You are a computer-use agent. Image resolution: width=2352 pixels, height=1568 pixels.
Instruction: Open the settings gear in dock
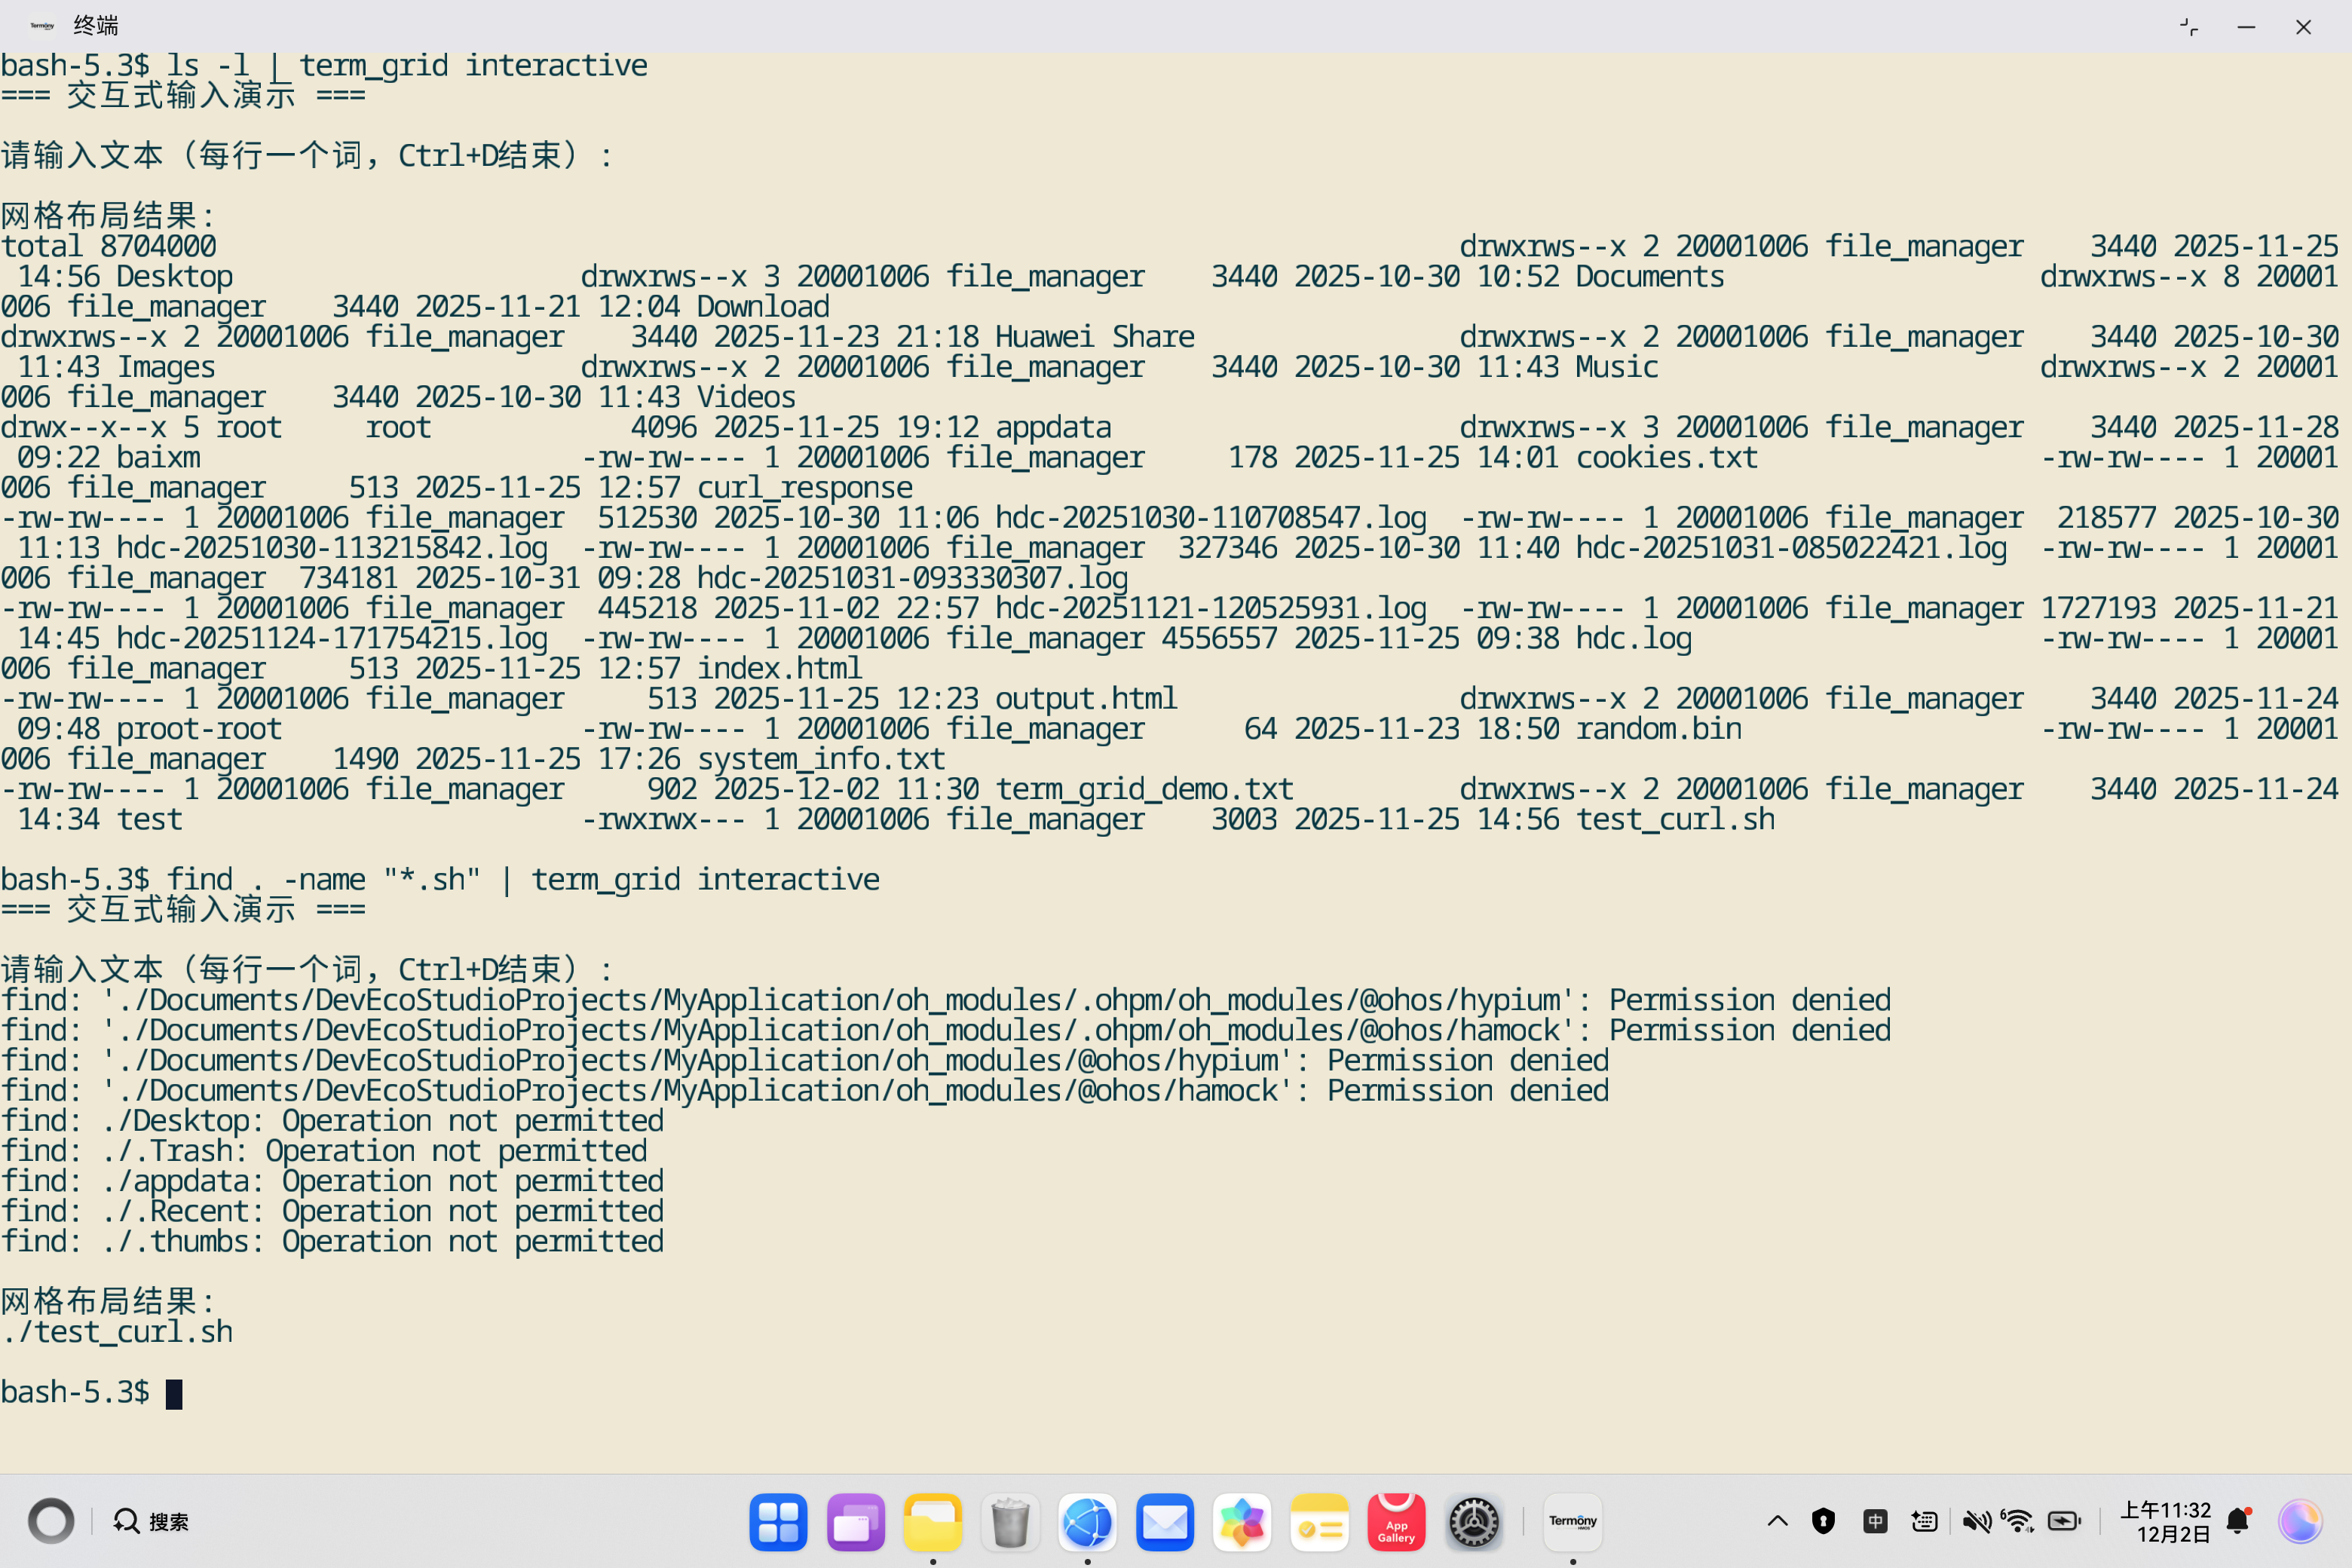click(1474, 1521)
